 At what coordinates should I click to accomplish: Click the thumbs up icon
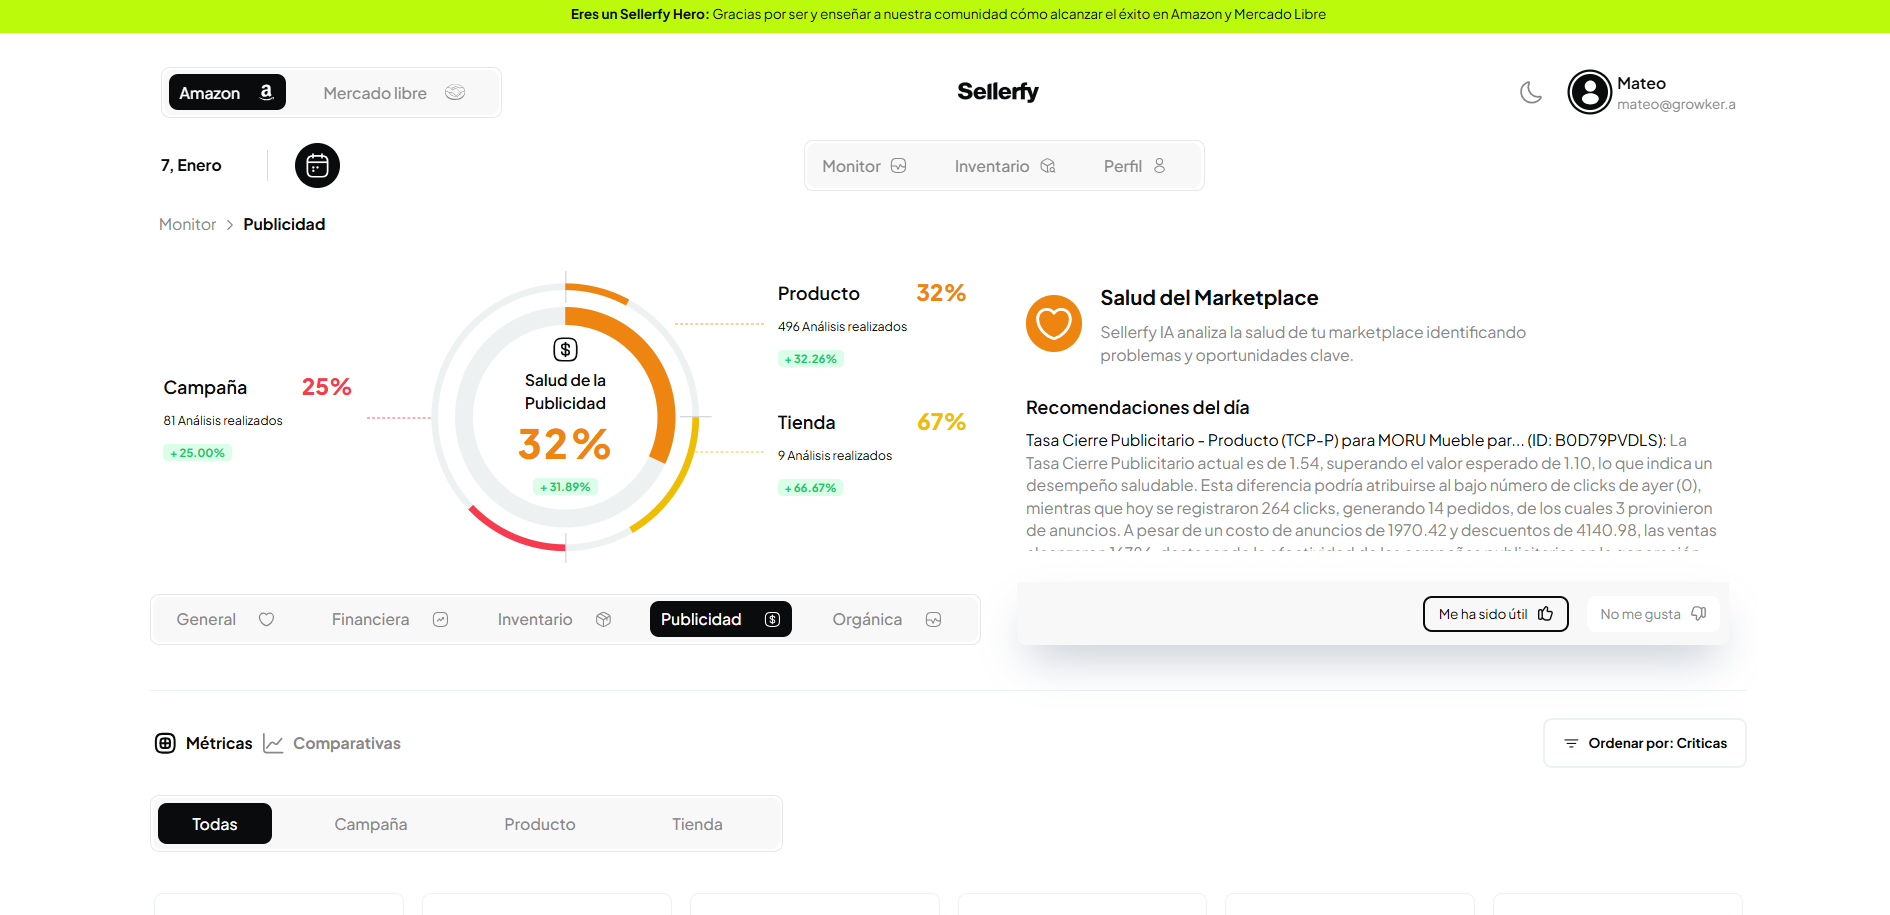(x=1545, y=614)
